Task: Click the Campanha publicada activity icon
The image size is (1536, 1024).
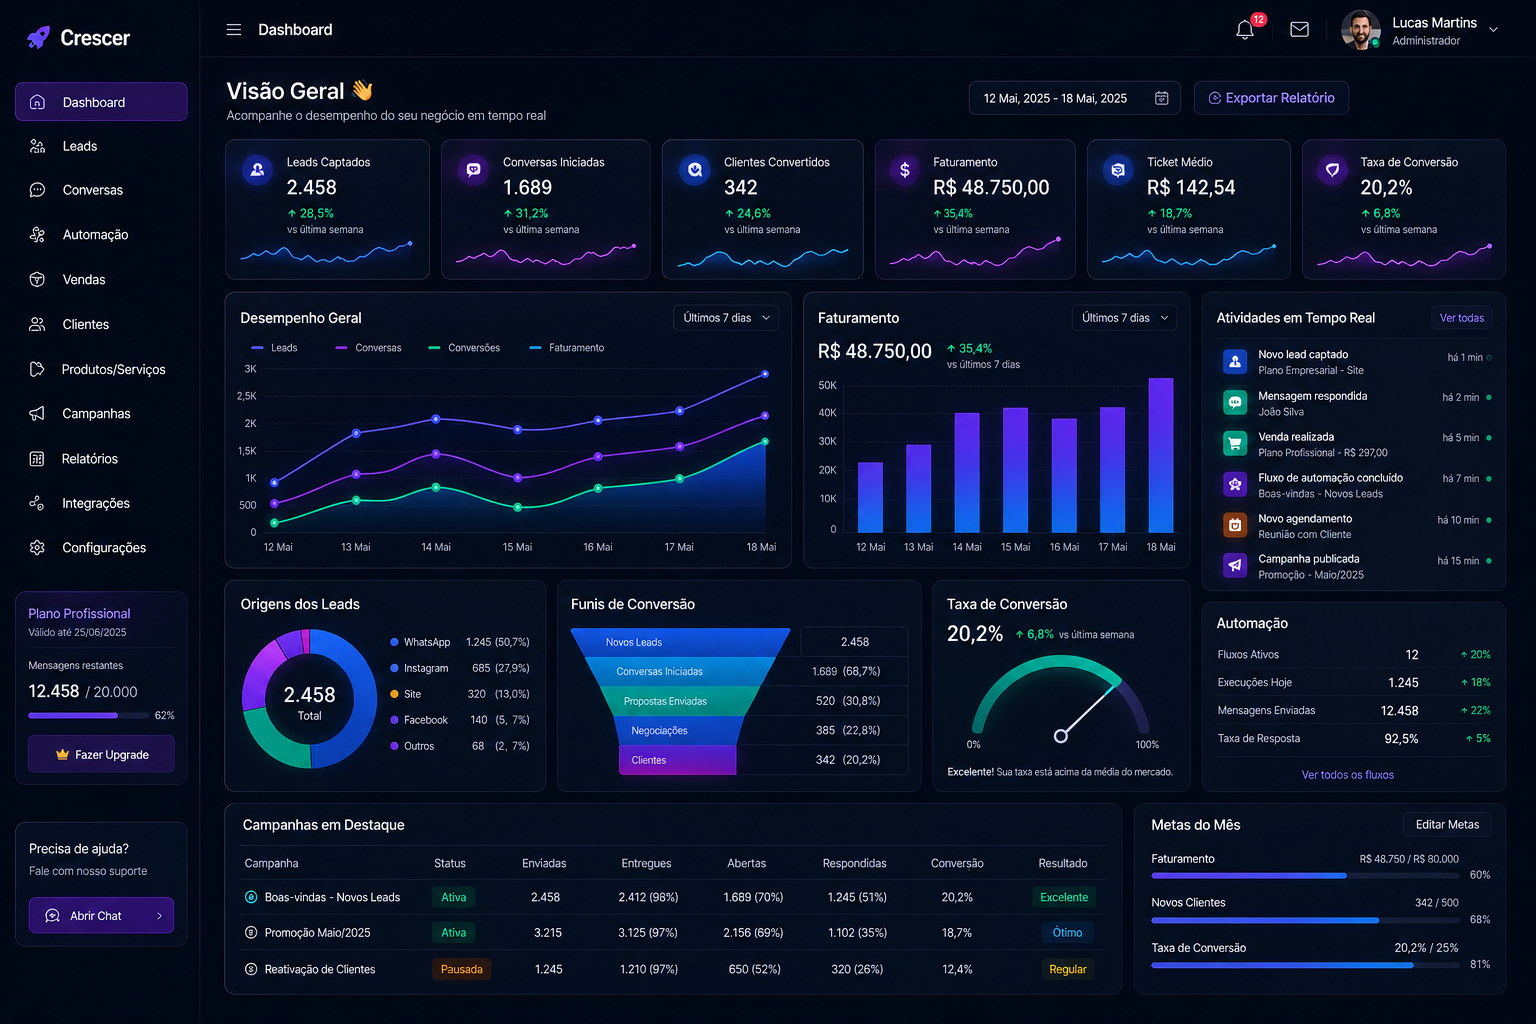Action: point(1235,565)
